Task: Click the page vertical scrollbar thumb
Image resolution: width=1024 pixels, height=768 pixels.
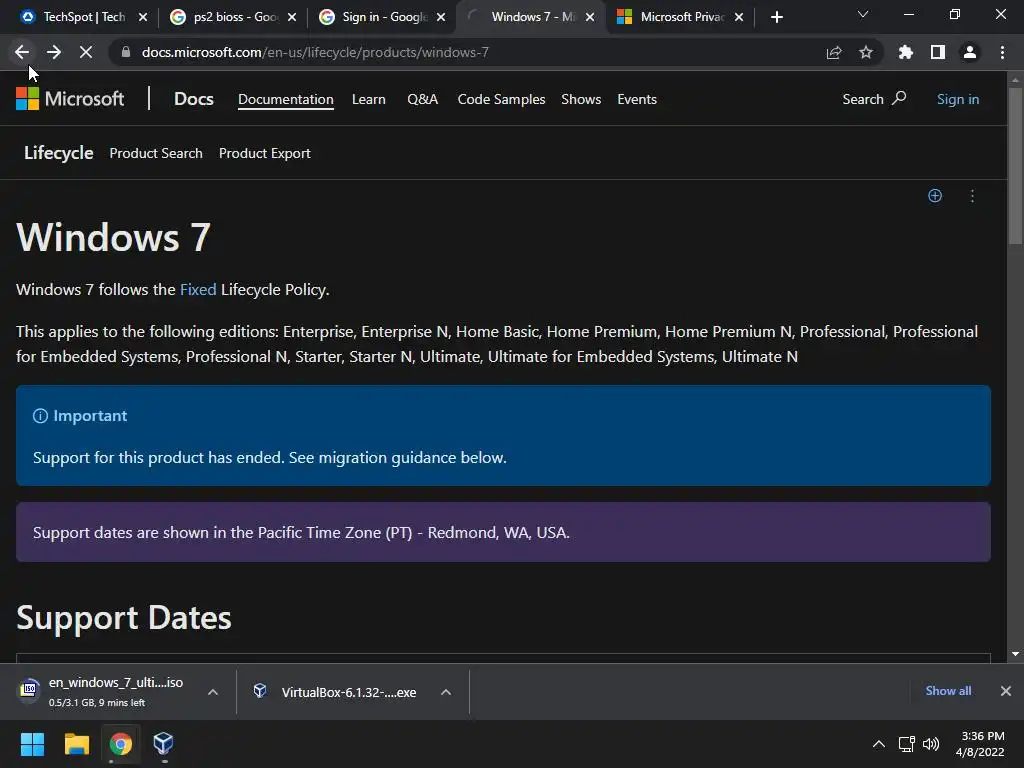Action: pyautogui.click(x=1015, y=166)
